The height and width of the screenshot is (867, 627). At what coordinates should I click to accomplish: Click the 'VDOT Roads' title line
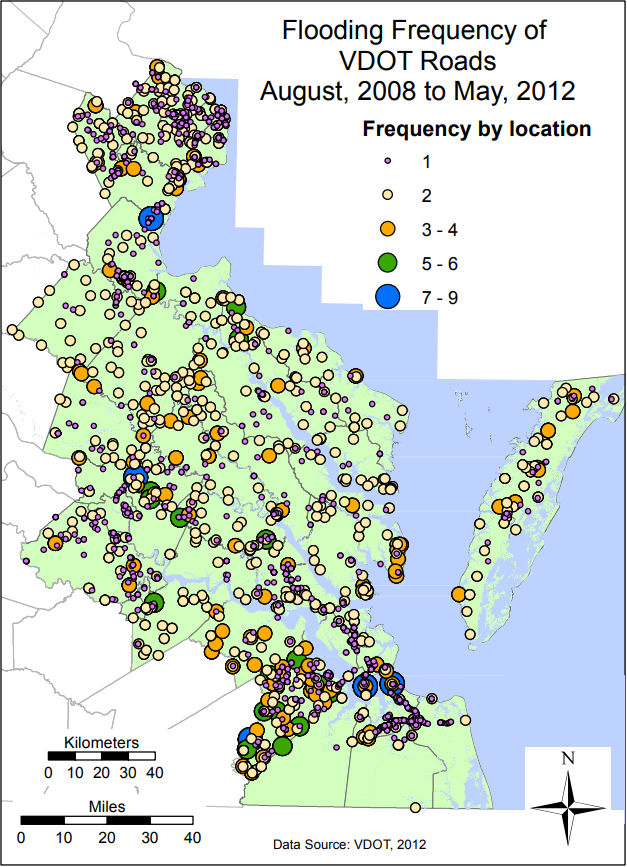coord(414,61)
